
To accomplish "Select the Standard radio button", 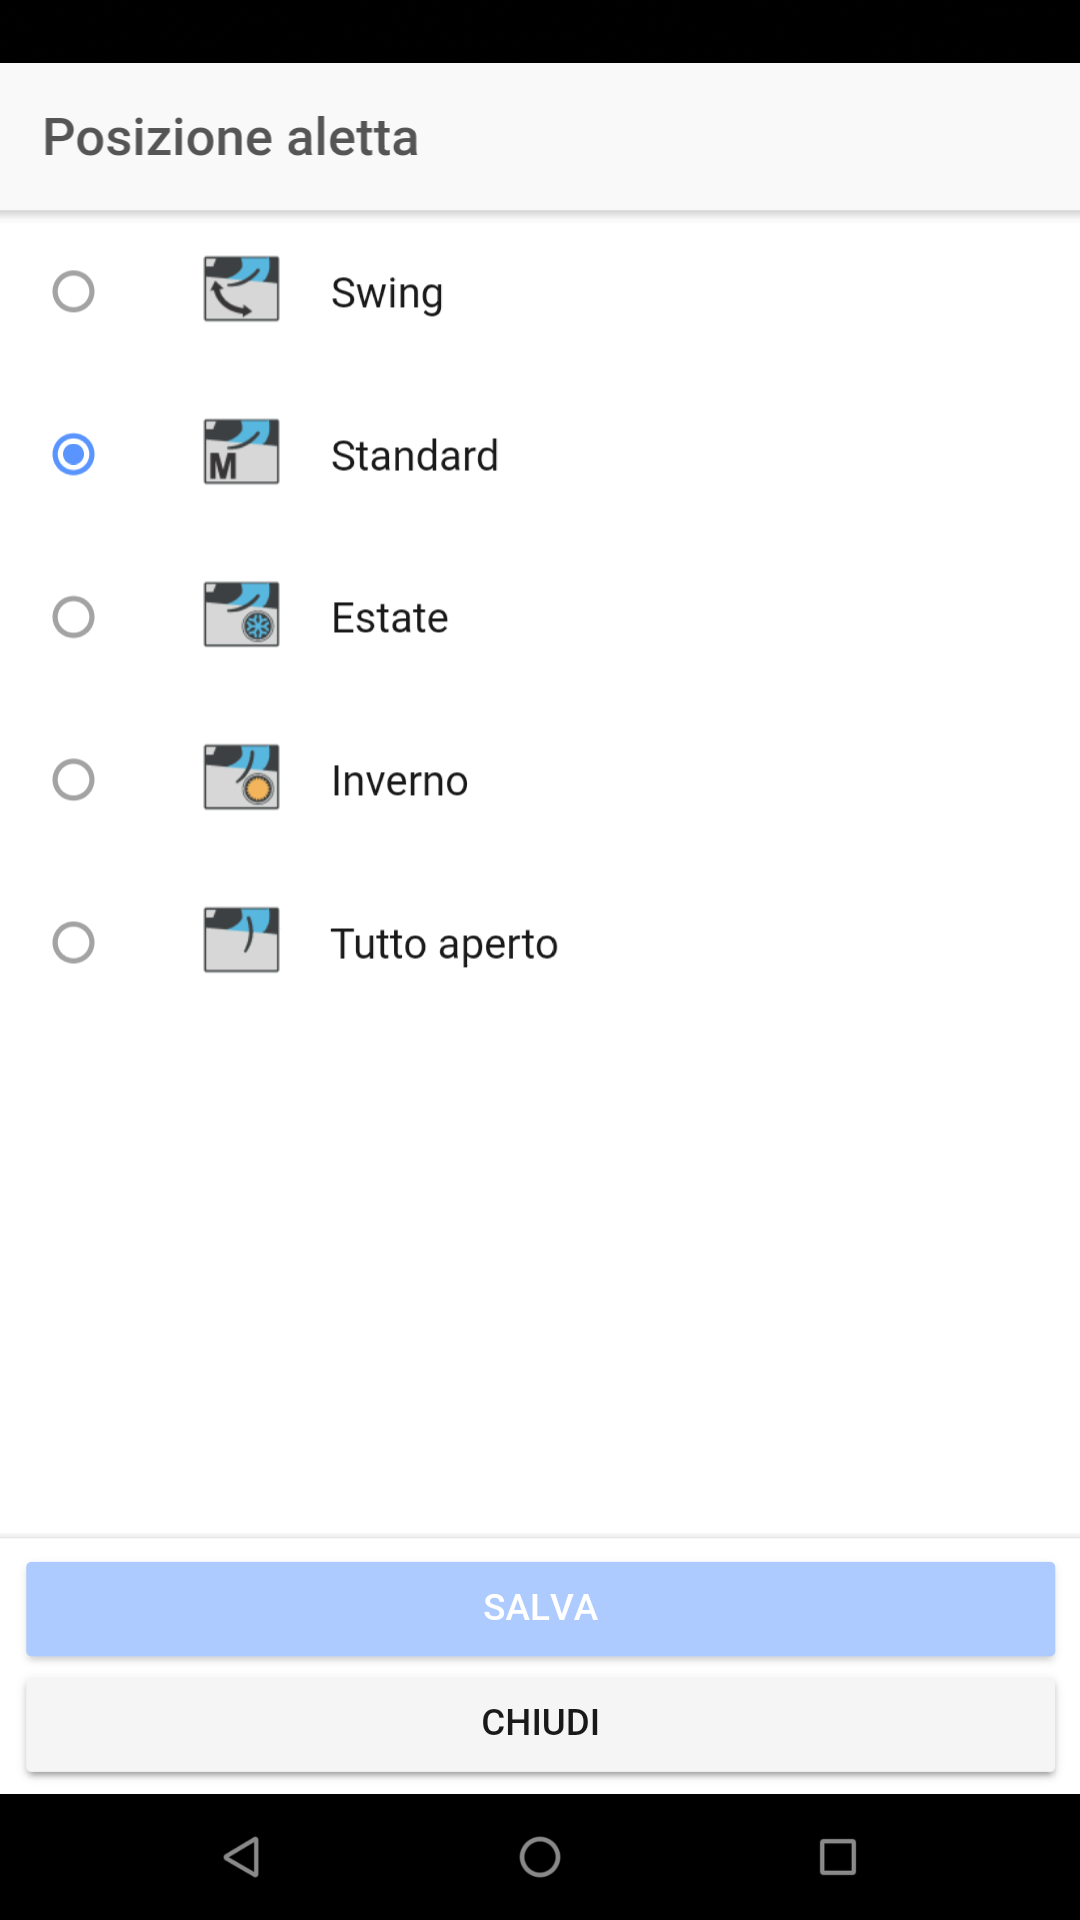I will (73, 454).
